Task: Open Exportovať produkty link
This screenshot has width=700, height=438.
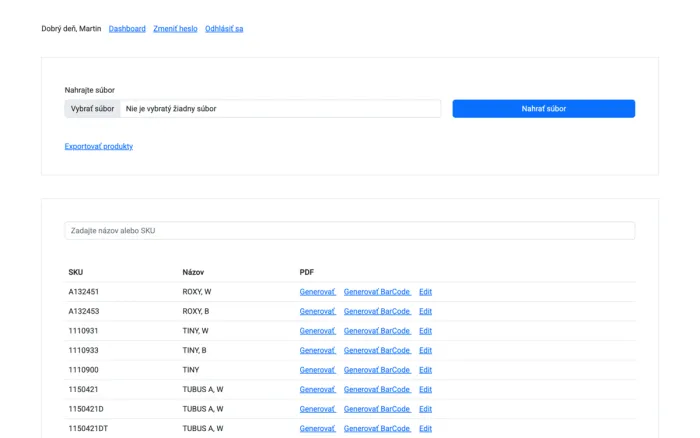Action: pyautogui.click(x=99, y=146)
